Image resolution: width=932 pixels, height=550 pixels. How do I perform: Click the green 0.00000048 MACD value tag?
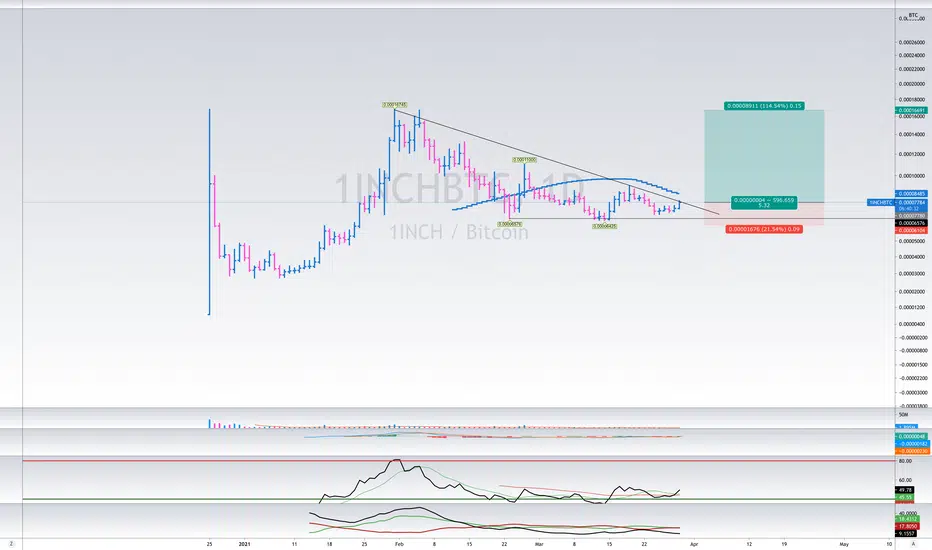coord(912,436)
